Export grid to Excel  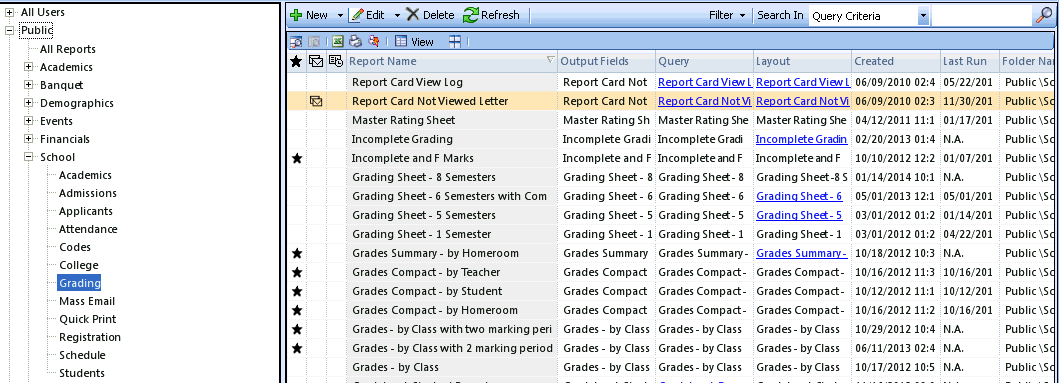(x=337, y=42)
